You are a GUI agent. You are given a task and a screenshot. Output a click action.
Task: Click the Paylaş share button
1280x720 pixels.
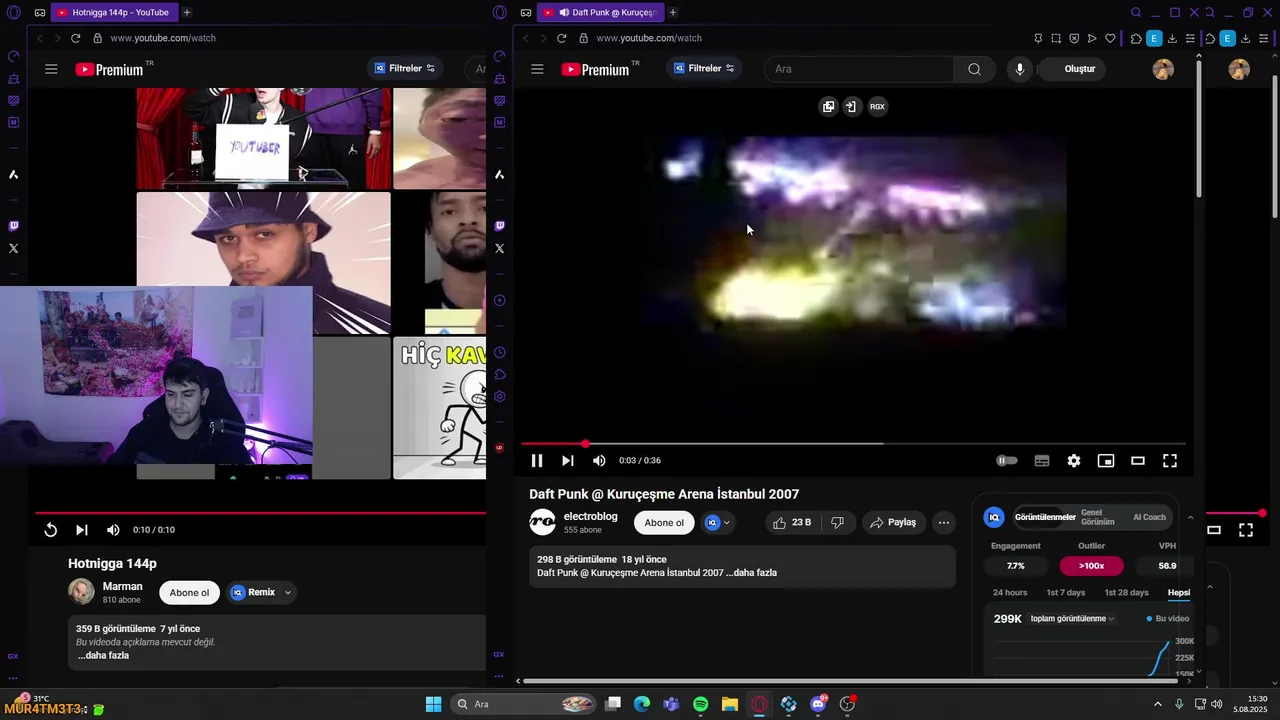pos(893,522)
